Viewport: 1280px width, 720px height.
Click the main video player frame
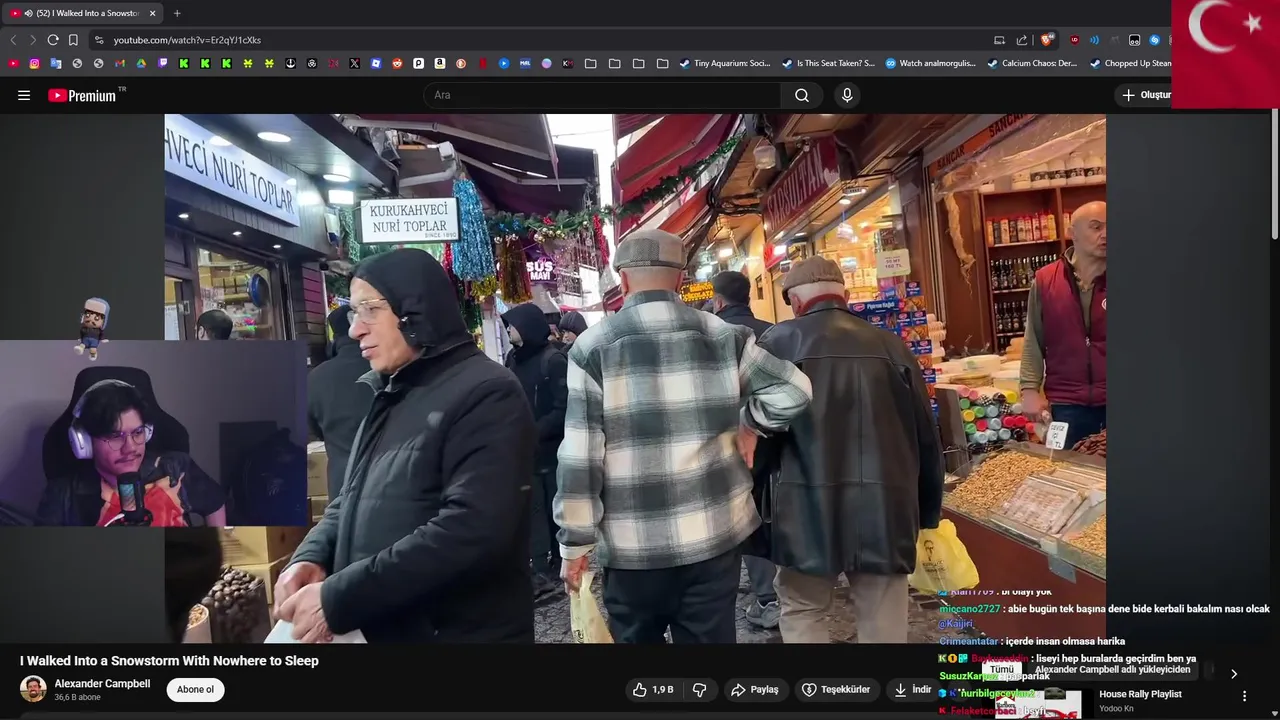point(635,378)
